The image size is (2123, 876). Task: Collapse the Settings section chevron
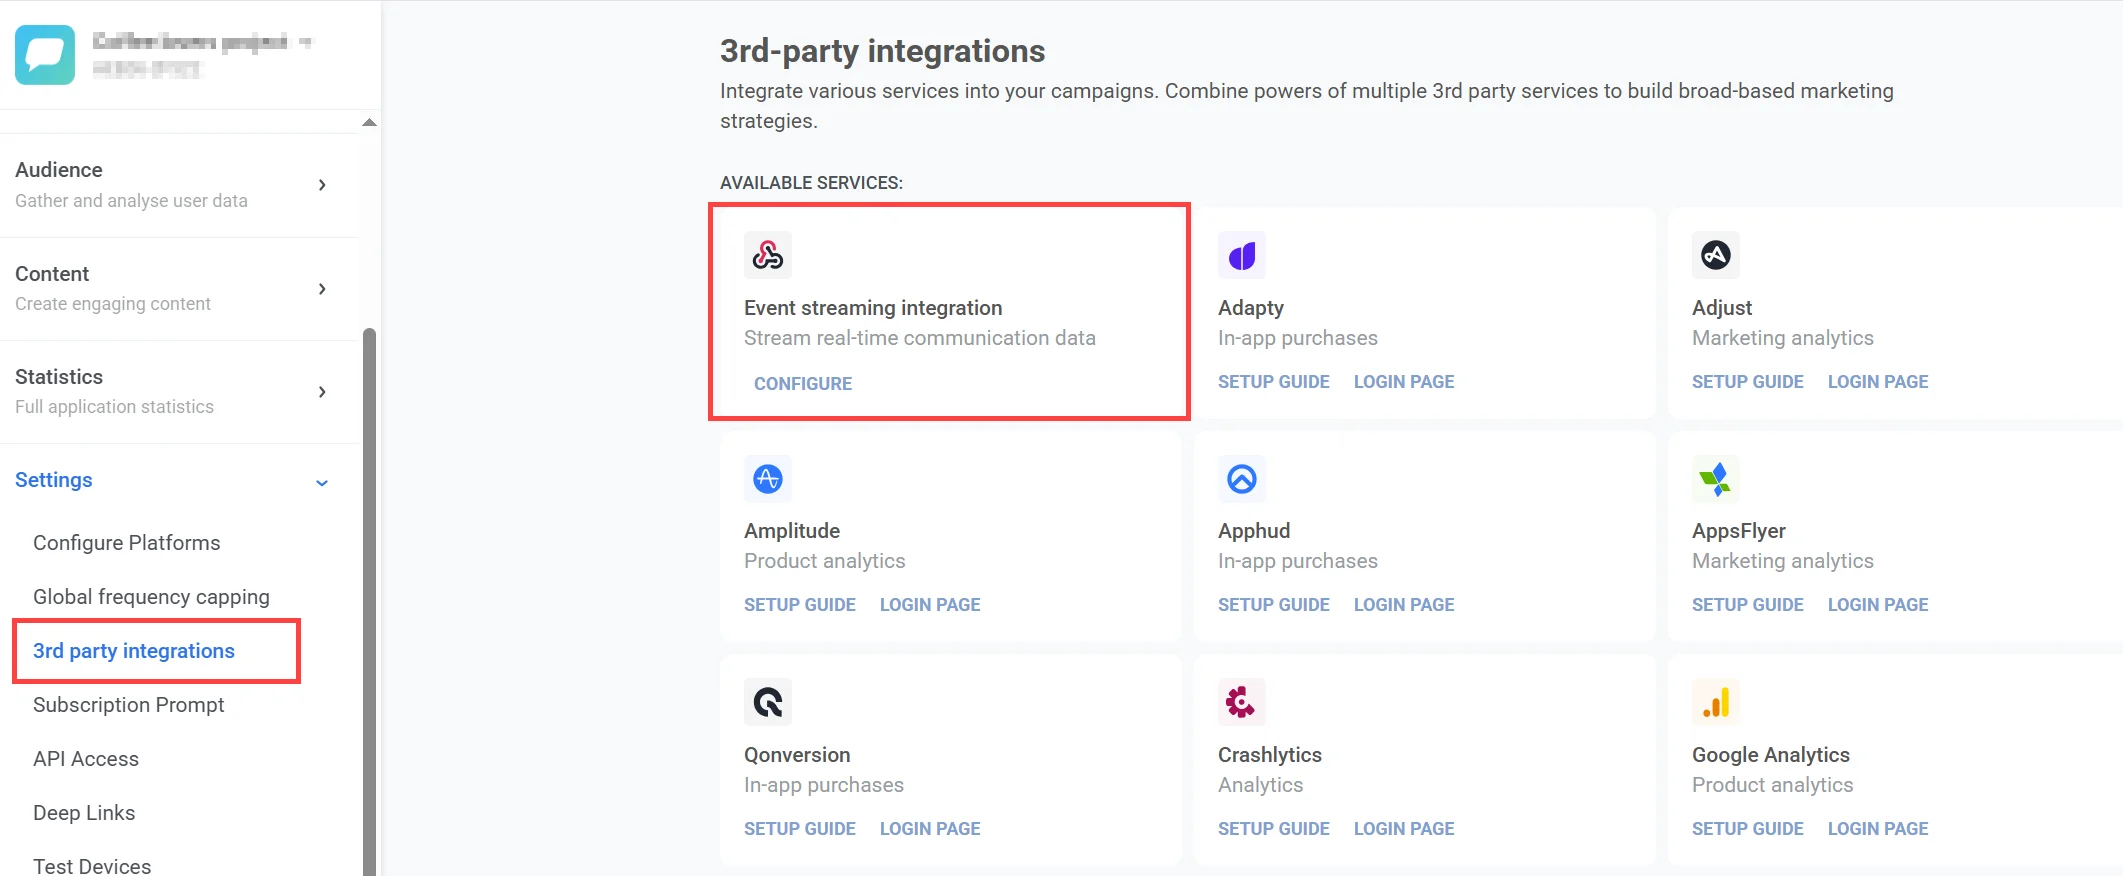click(x=322, y=483)
